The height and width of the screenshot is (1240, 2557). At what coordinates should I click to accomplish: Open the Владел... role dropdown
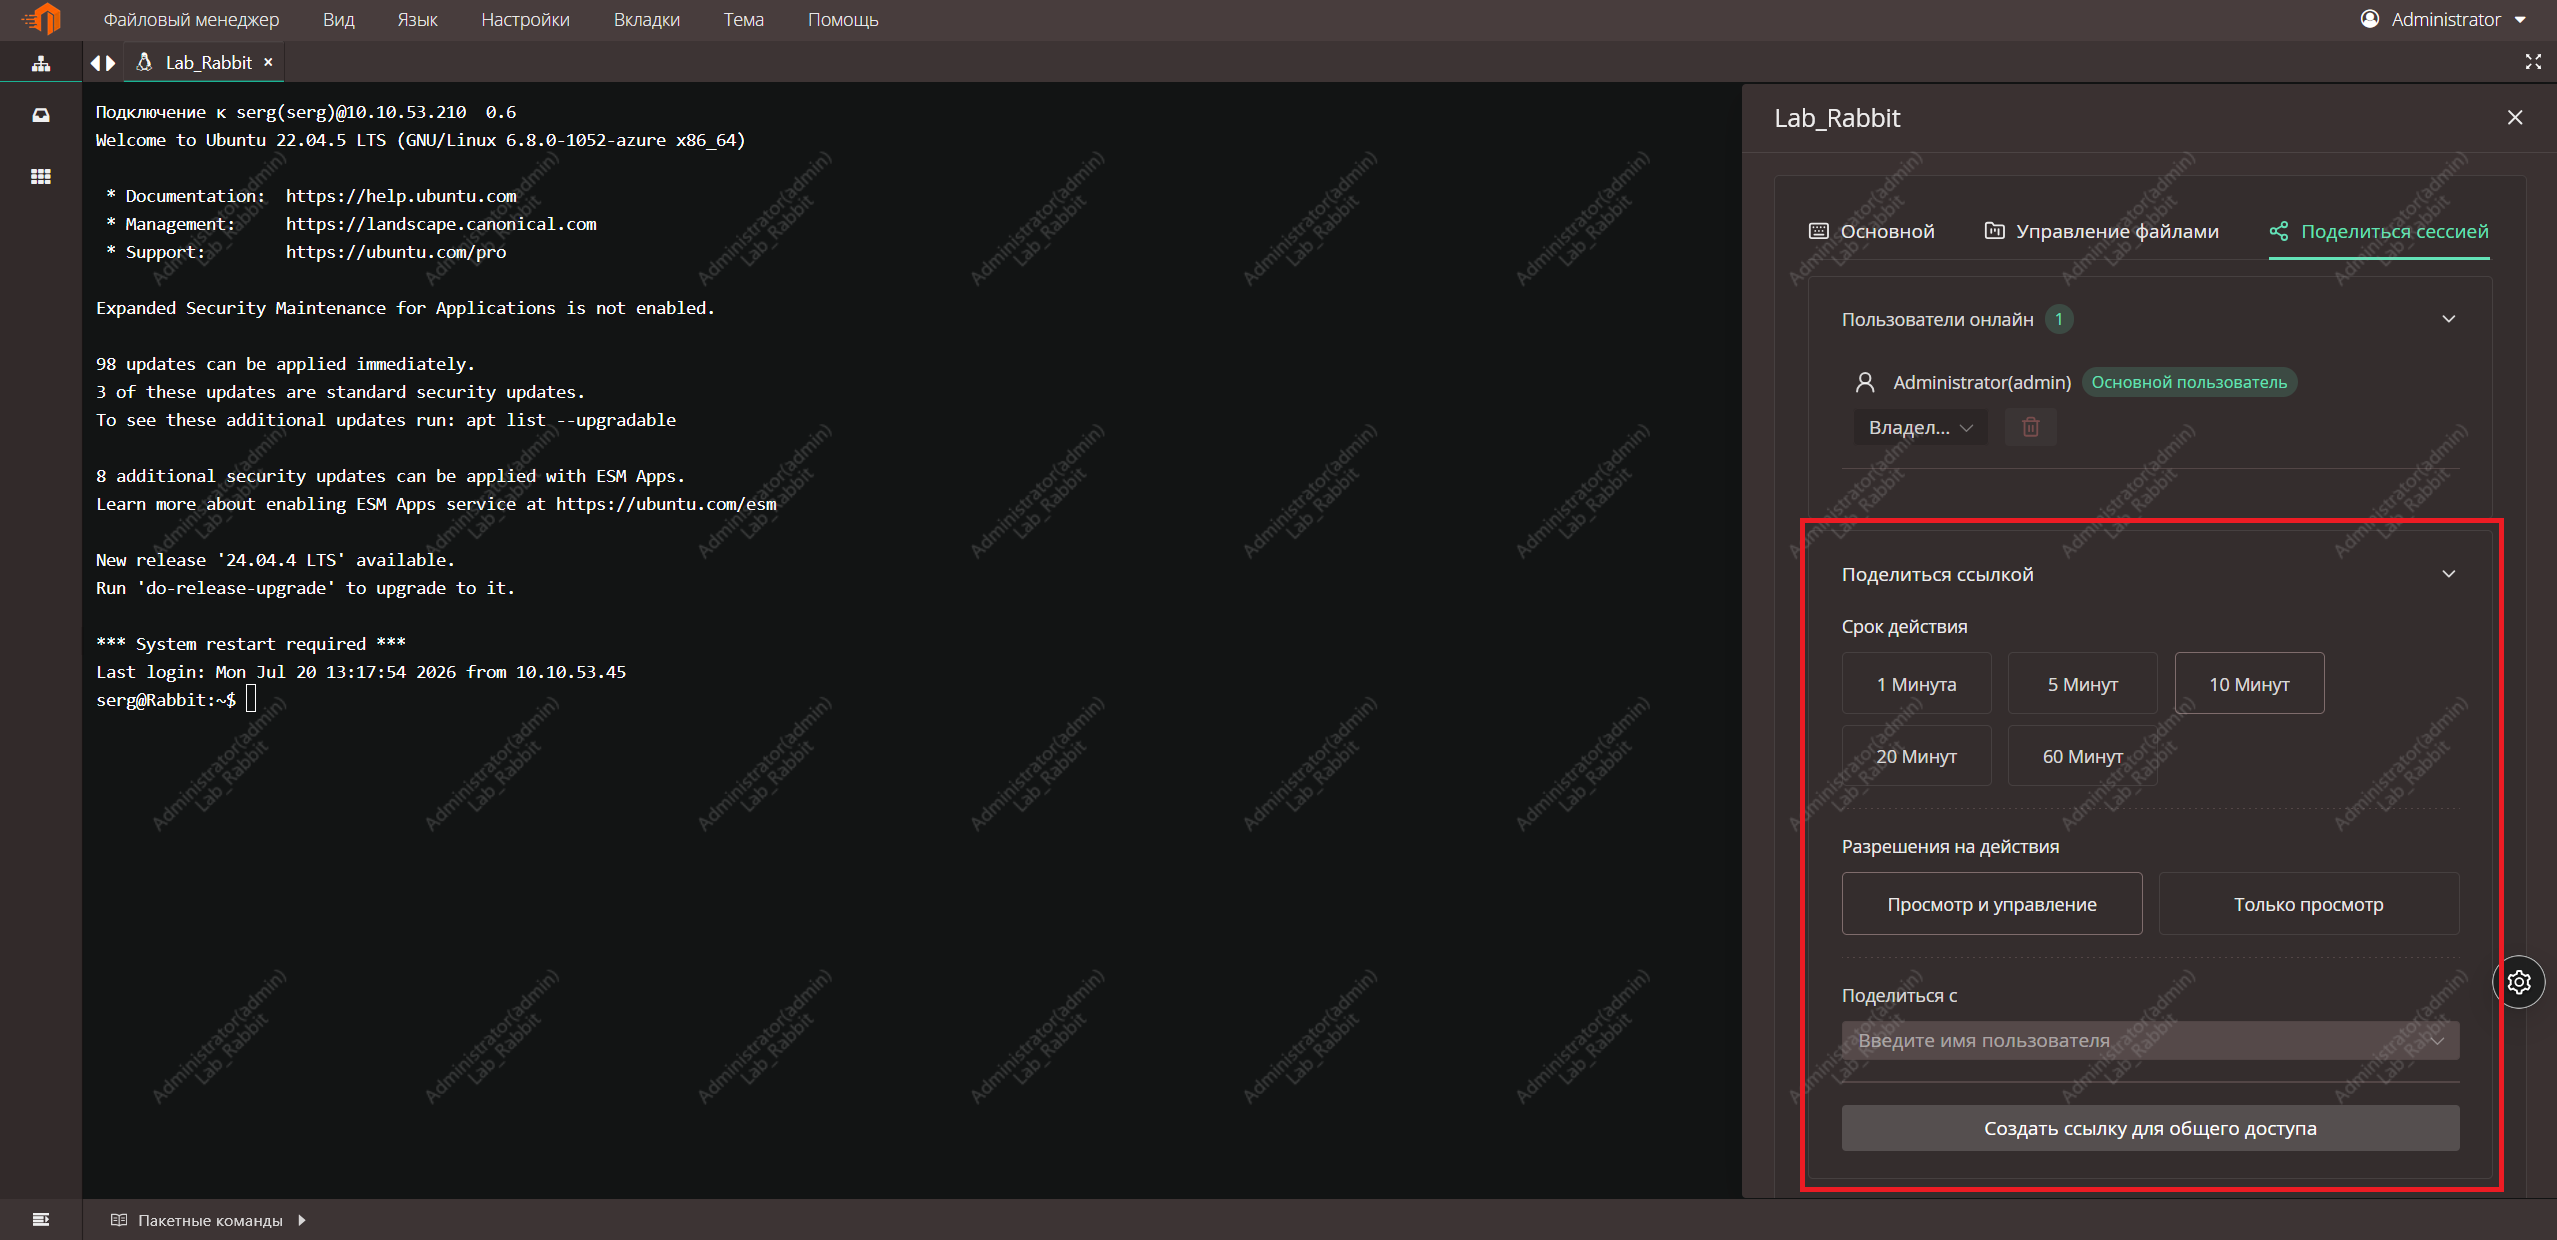pyautogui.click(x=1921, y=427)
